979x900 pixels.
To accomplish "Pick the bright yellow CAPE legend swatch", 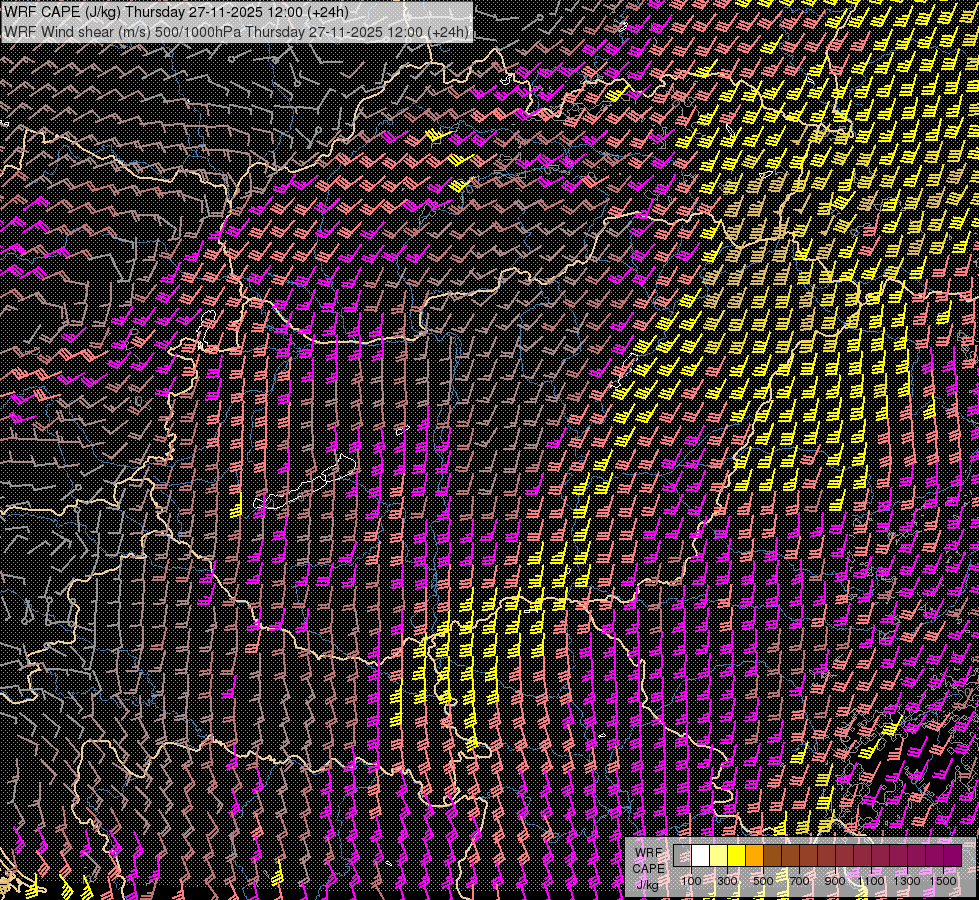I will pos(737,855).
